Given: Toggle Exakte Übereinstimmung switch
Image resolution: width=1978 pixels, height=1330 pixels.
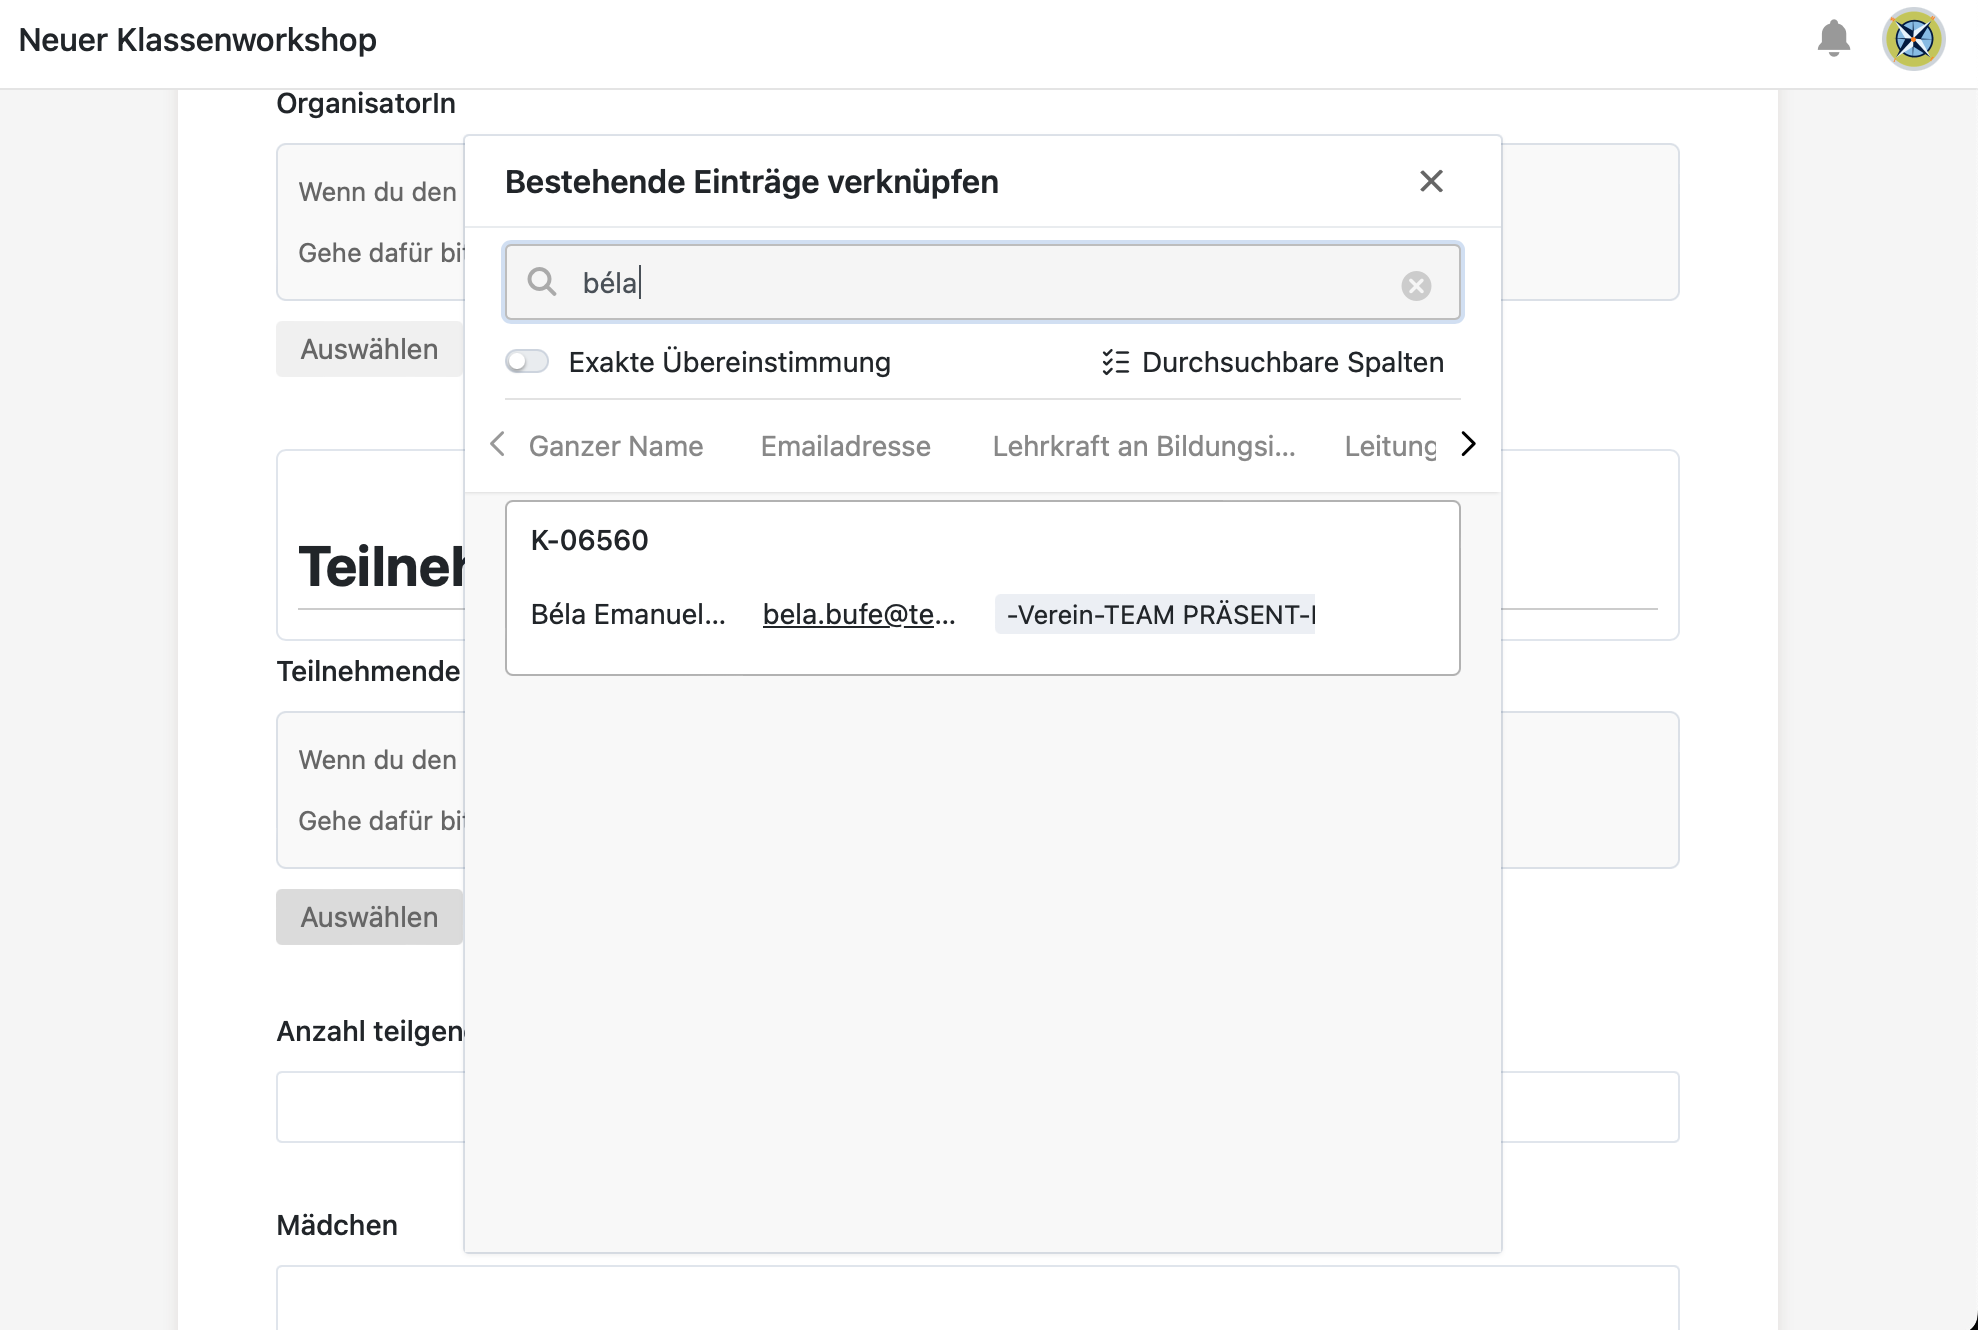Looking at the screenshot, I should [x=527, y=362].
